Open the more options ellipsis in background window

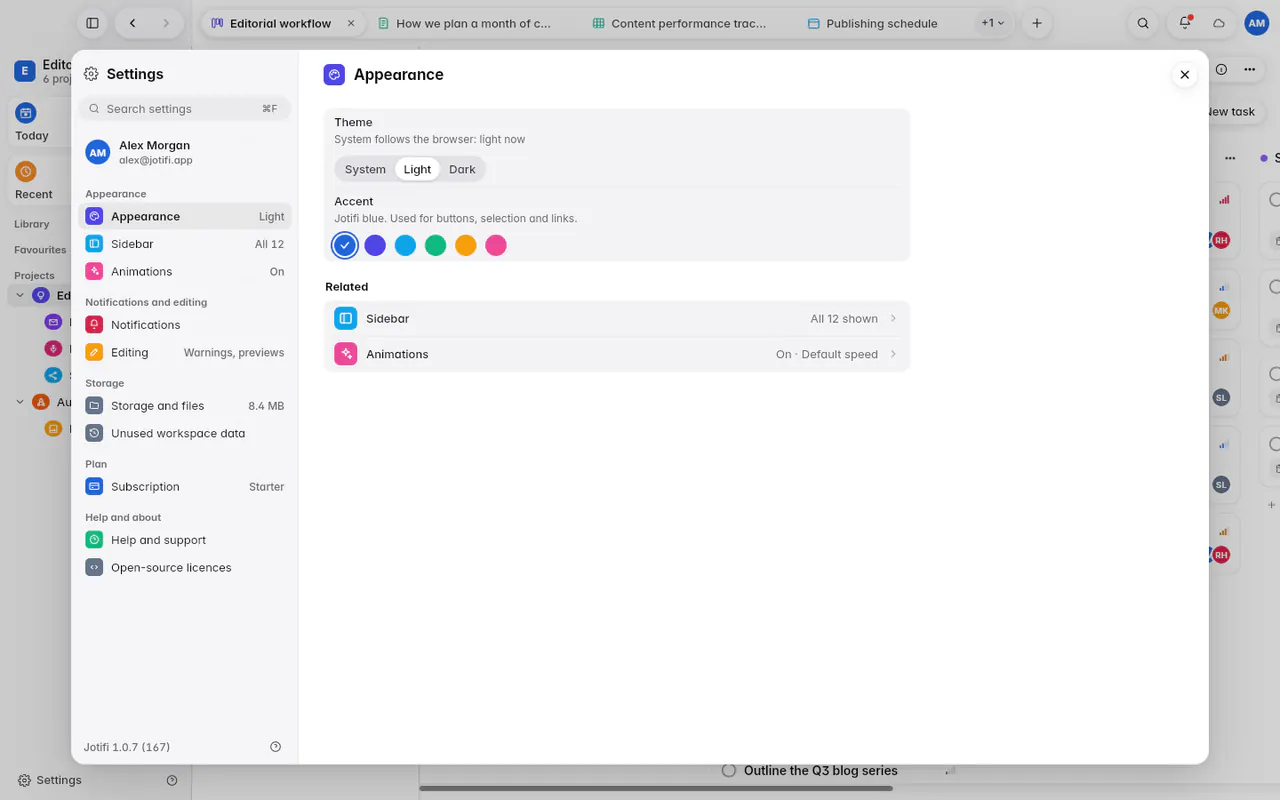point(1250,69)
